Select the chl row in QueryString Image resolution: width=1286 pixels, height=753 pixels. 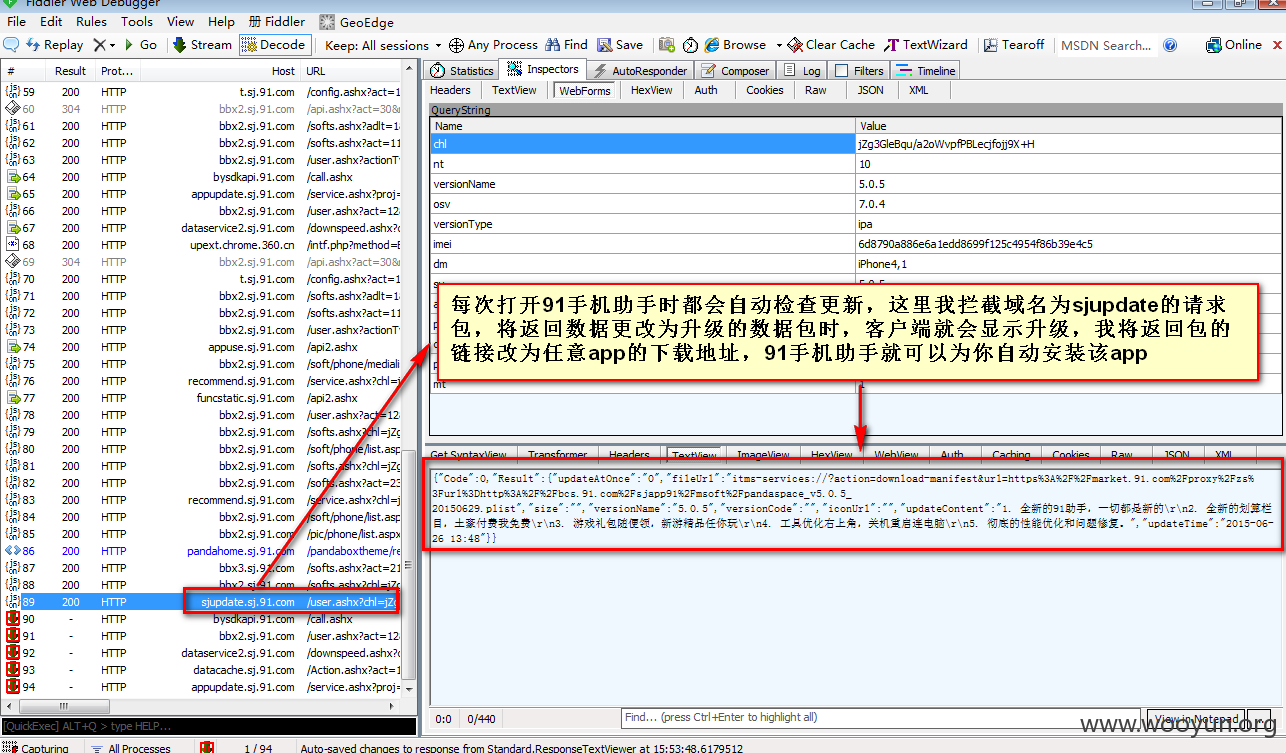pyautogui.click(x=857, y=144)
